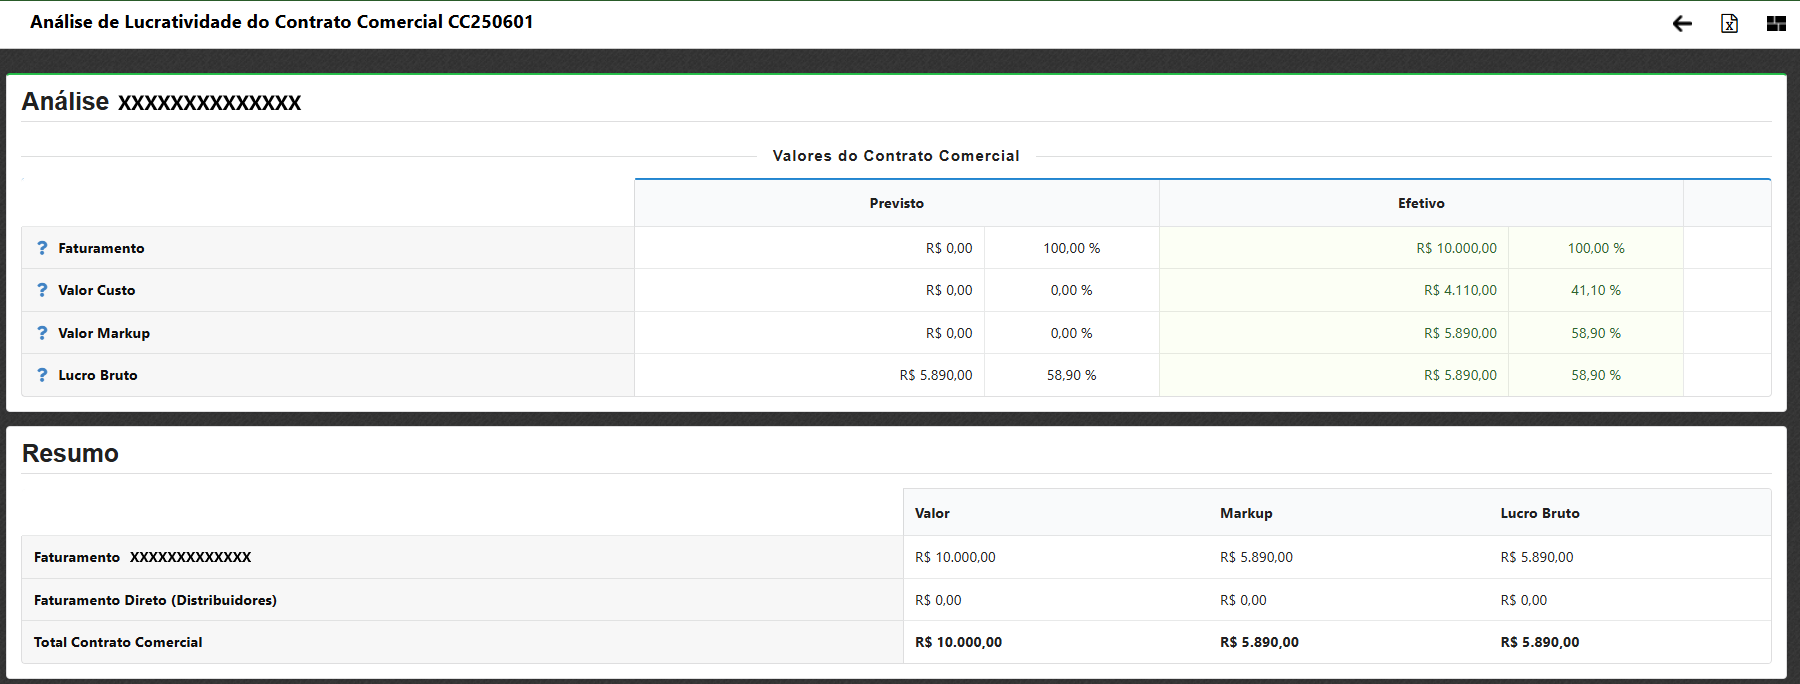The width and height of the screenshot is (1800, 684).
Task: Click the Previsto column header
Action: [897, 203]
